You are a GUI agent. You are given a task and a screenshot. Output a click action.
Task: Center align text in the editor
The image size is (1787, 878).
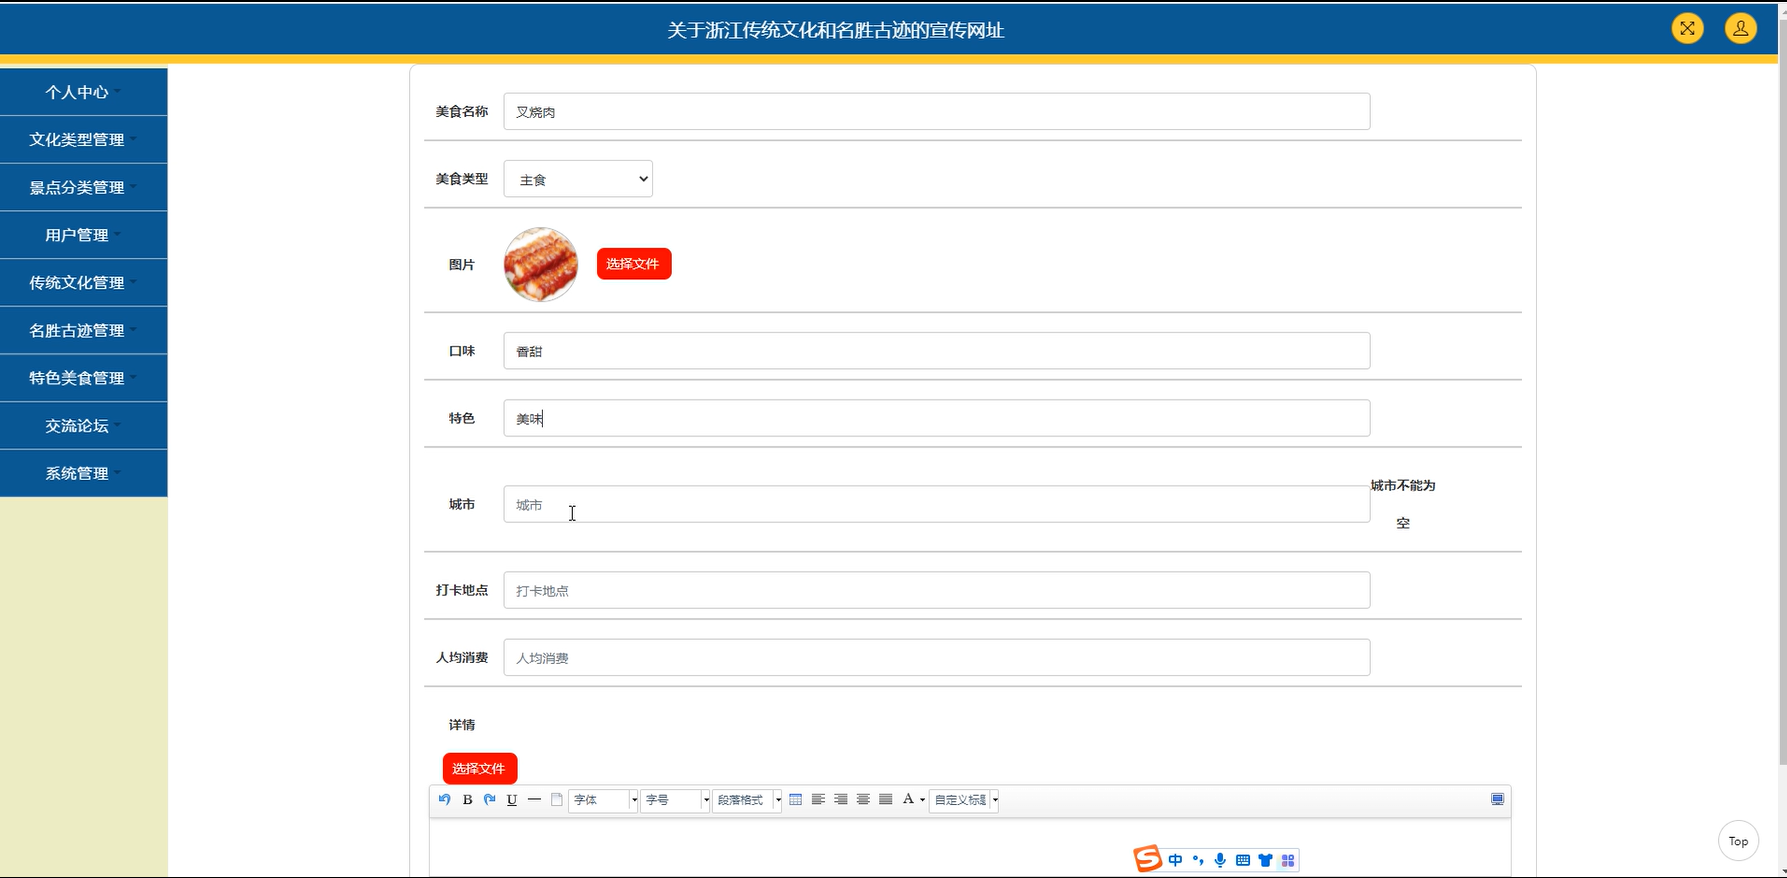[x=863, y=799]
